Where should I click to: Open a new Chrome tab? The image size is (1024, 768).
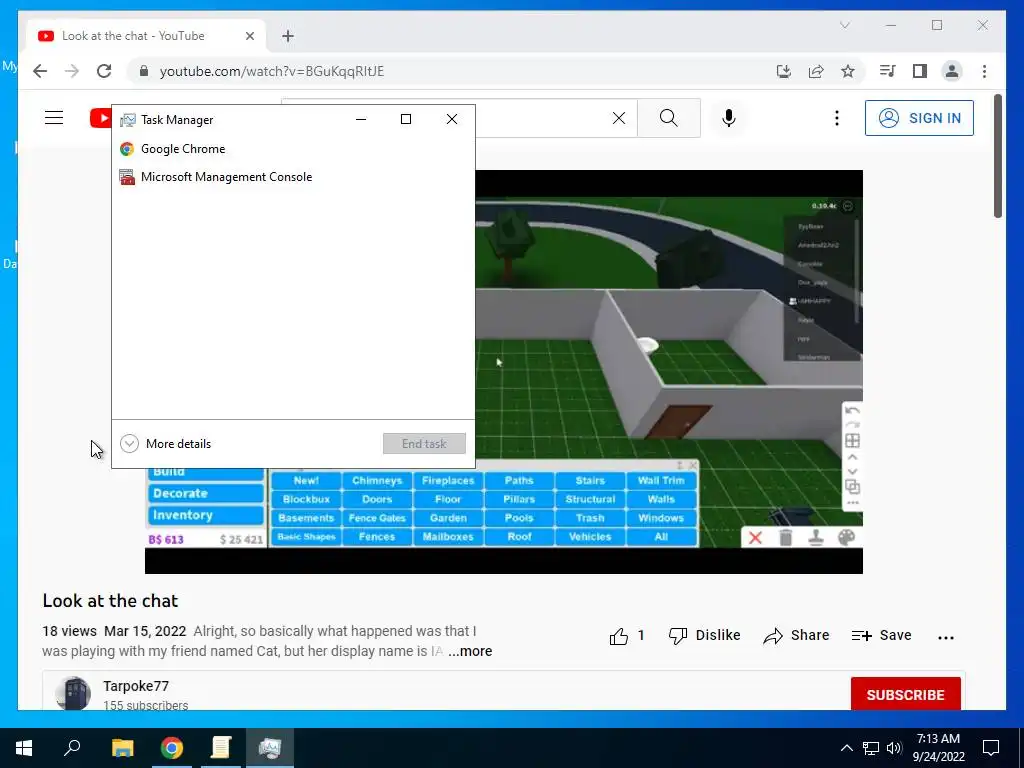click(x=288, y=36)
